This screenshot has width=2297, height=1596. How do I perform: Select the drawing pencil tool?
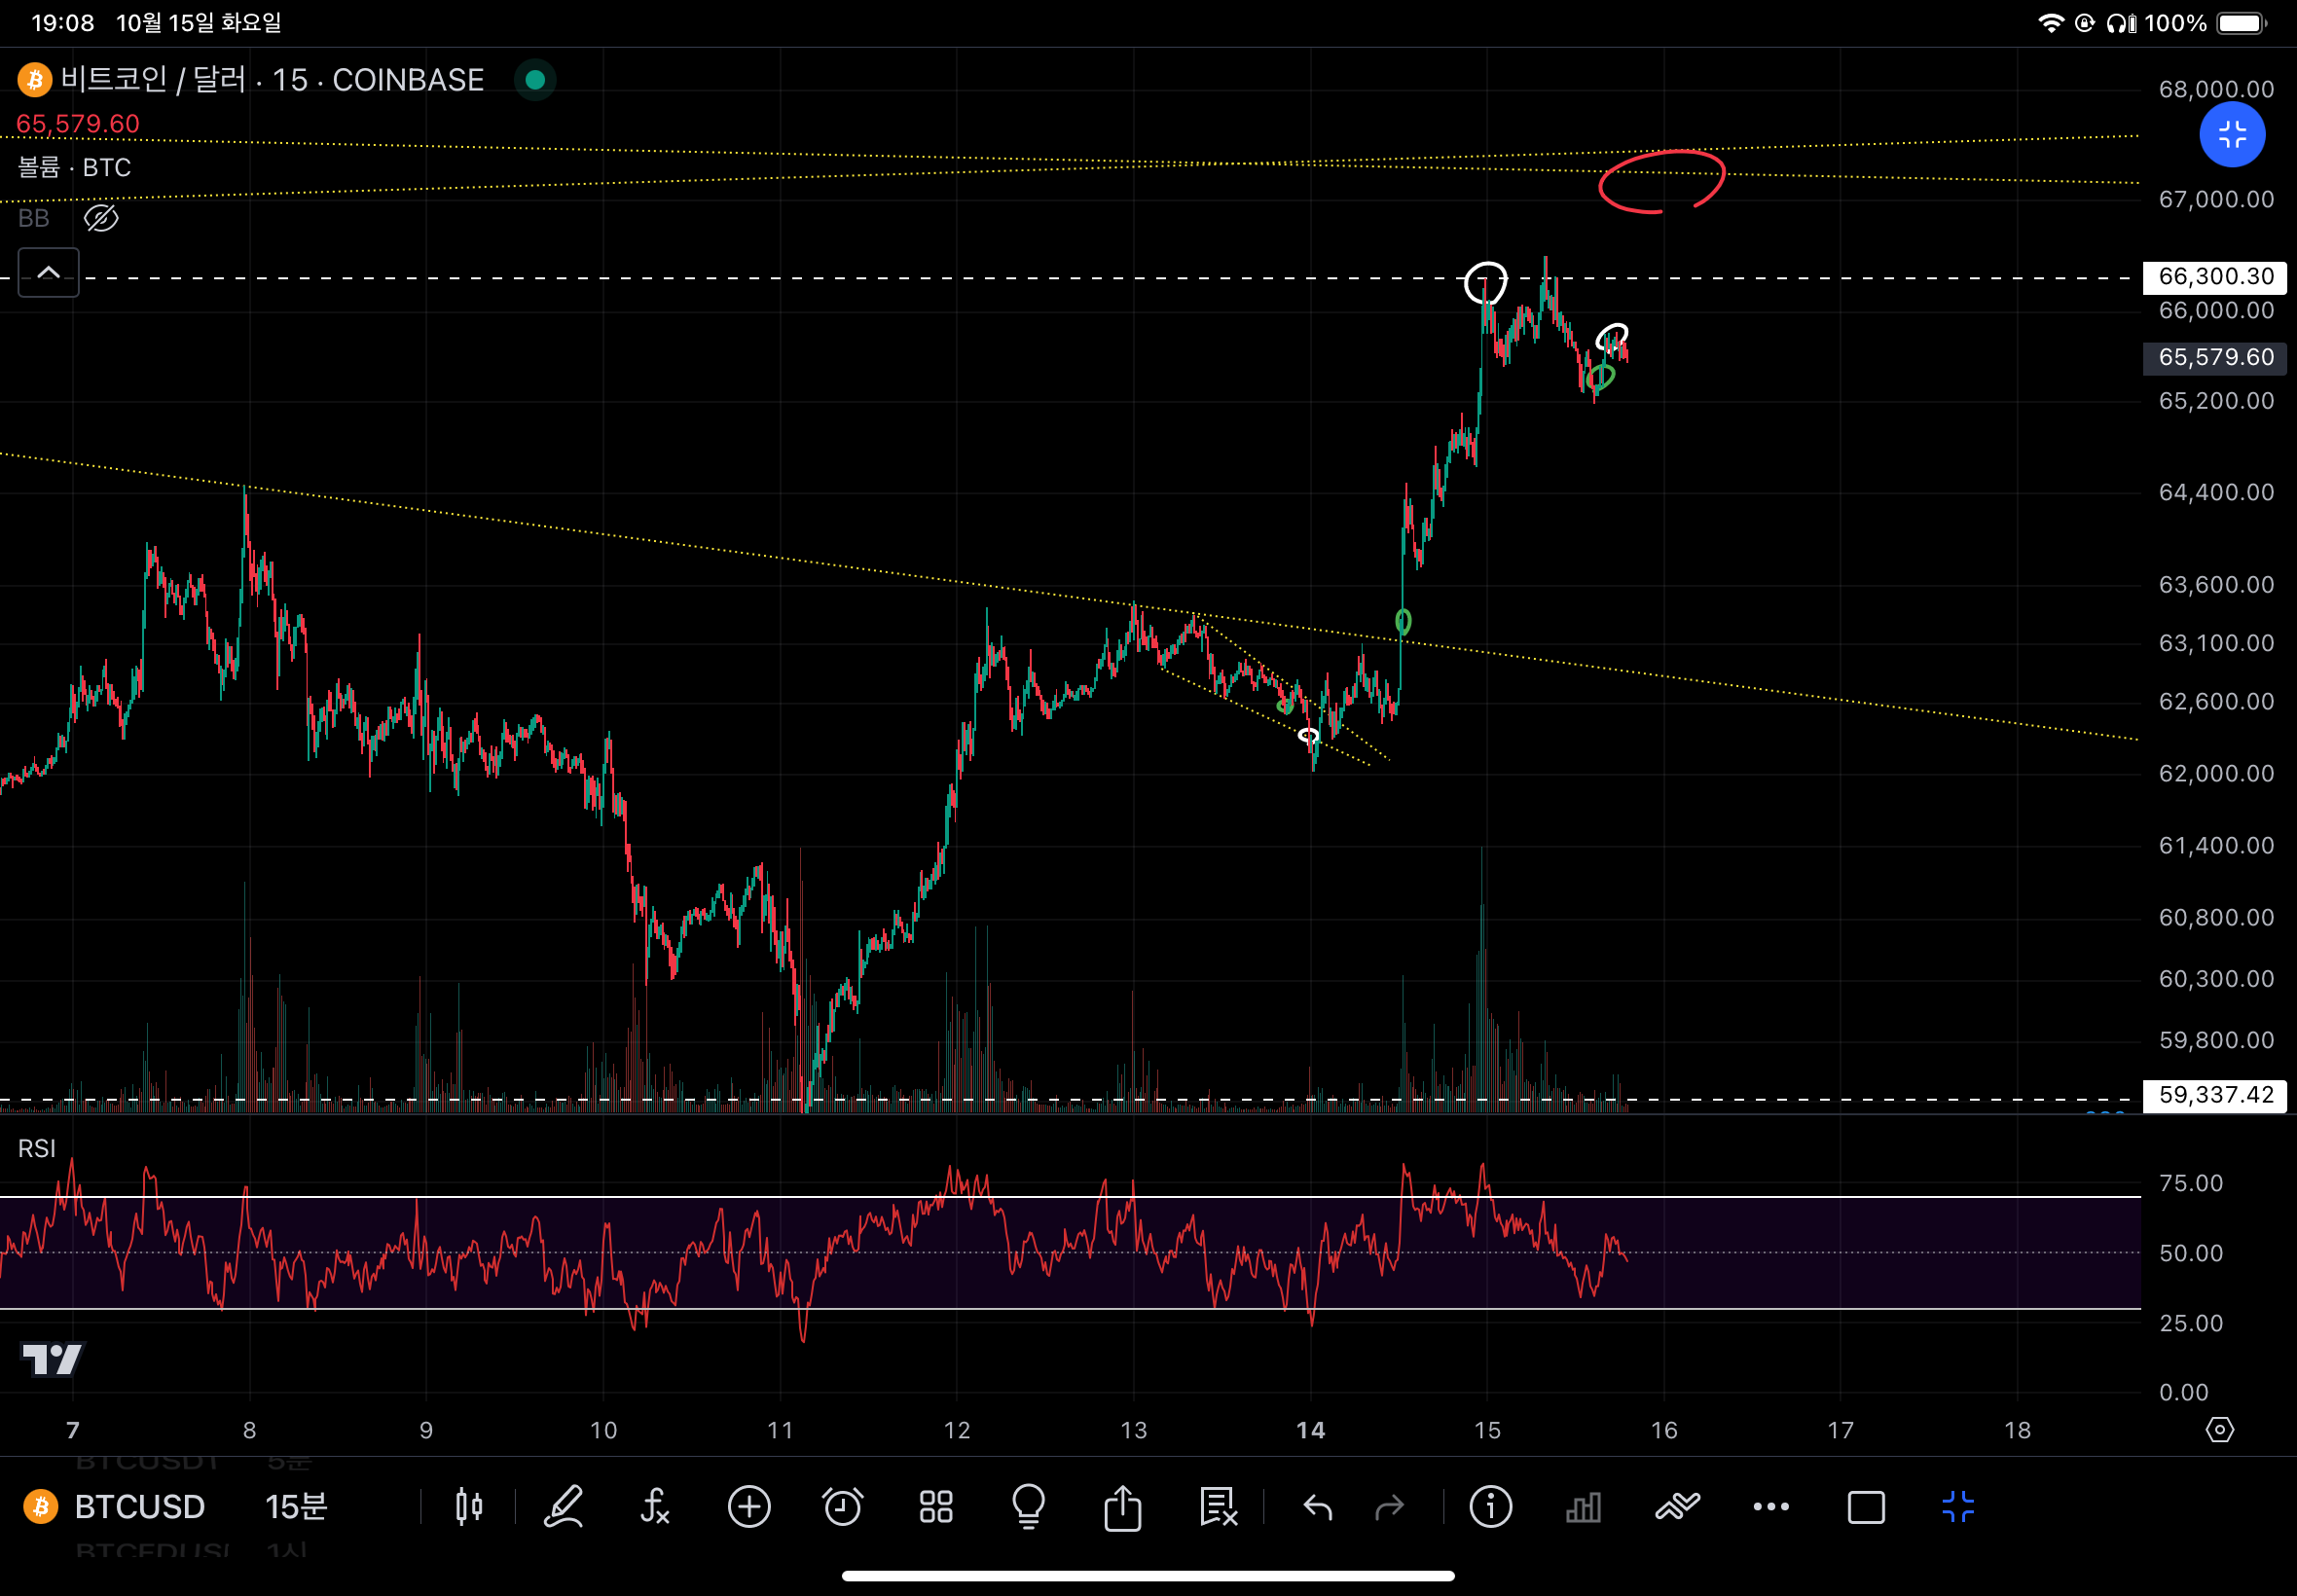pyautogui.click(x=563, y=1507)
